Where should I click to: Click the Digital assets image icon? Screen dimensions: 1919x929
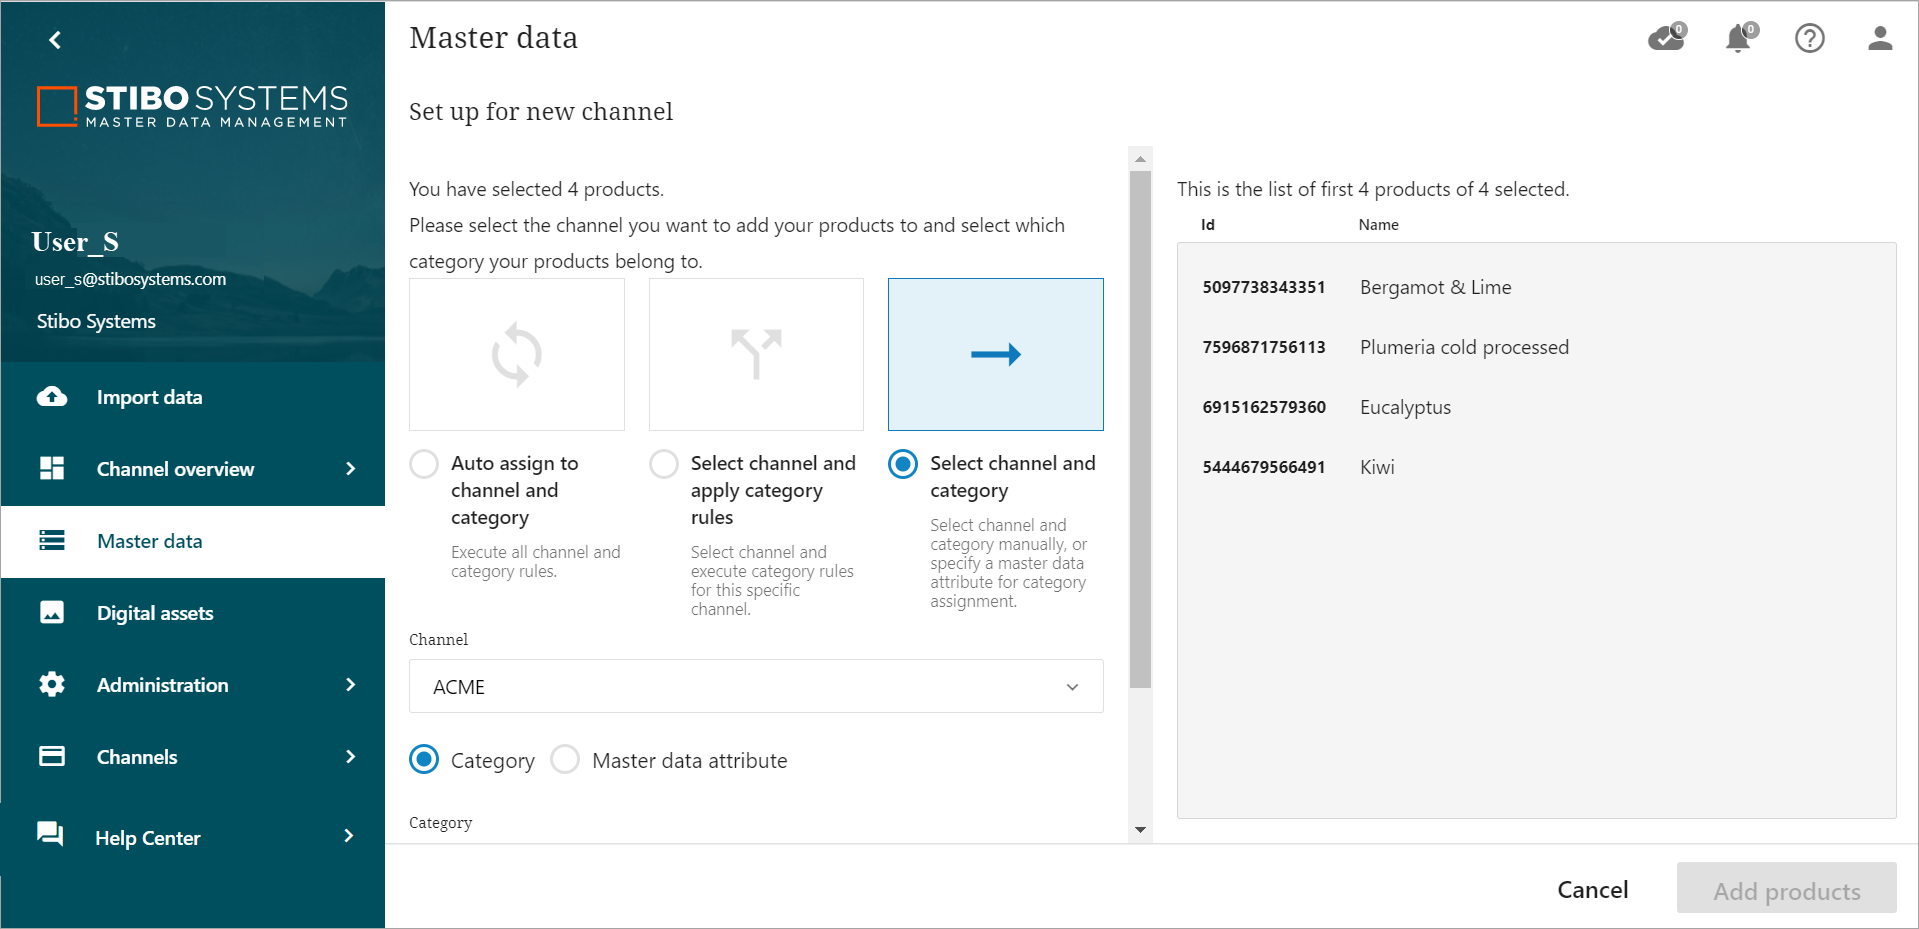click(52, 613)
